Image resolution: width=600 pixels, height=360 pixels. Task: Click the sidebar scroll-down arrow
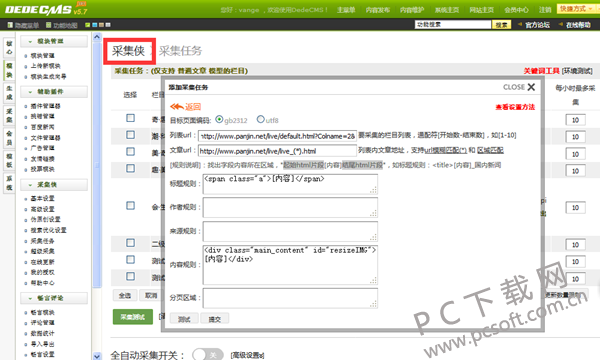[97, 356]
